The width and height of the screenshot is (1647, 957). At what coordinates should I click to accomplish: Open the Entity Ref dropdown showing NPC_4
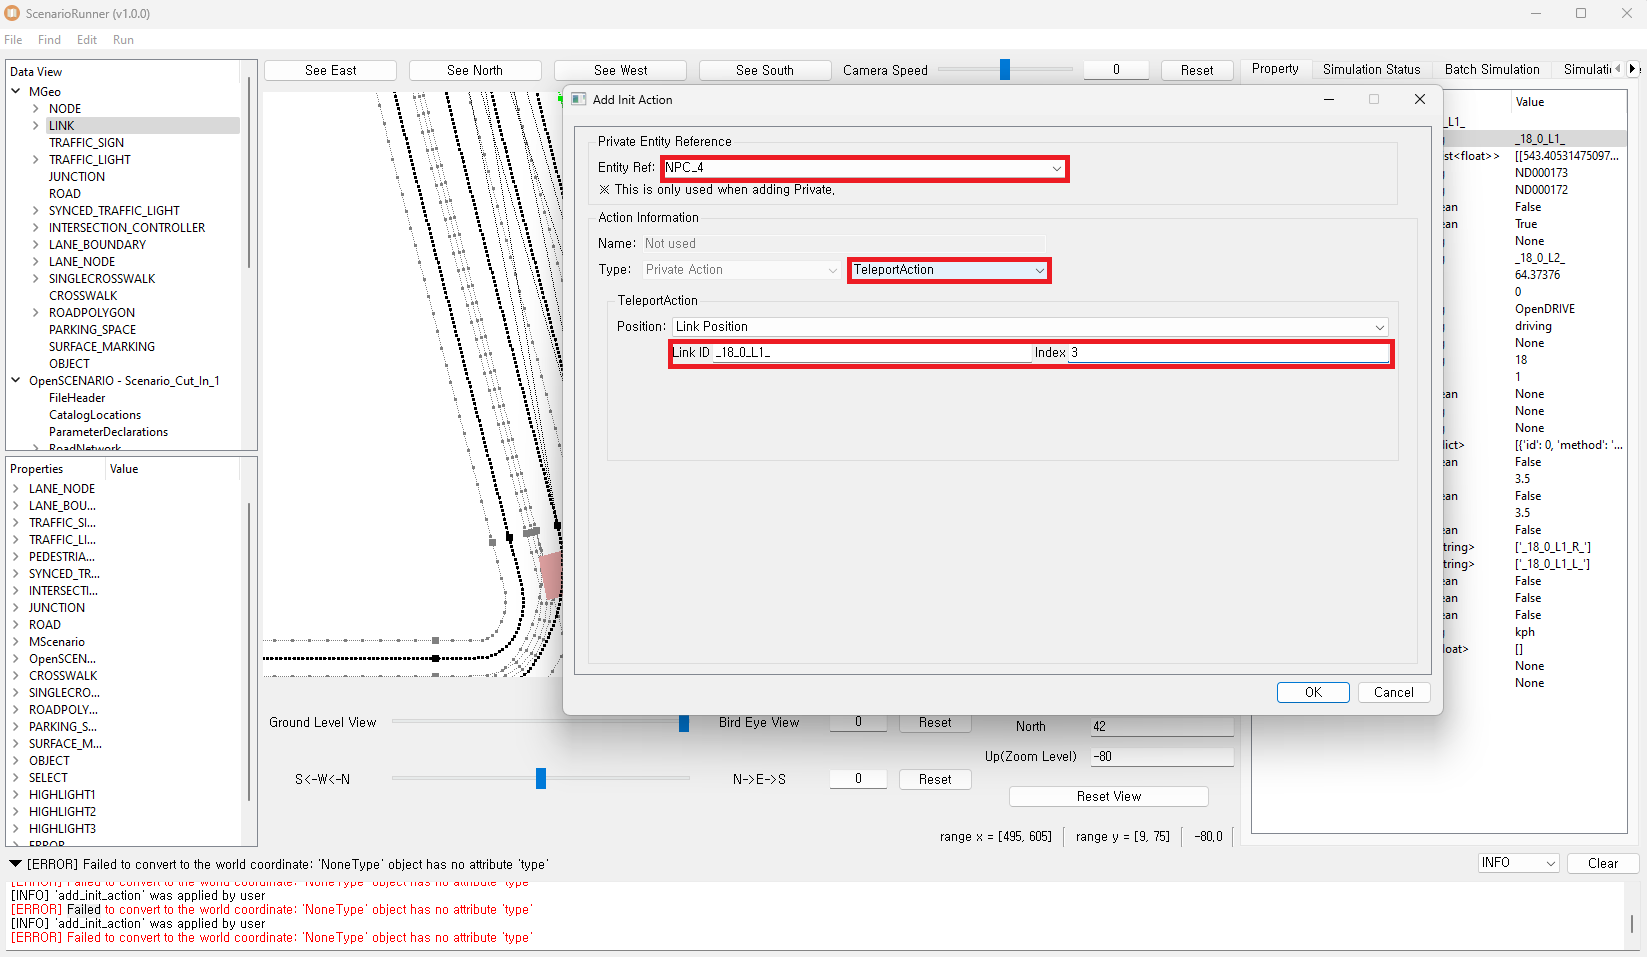pyautogui.click(x=864, y=168)
